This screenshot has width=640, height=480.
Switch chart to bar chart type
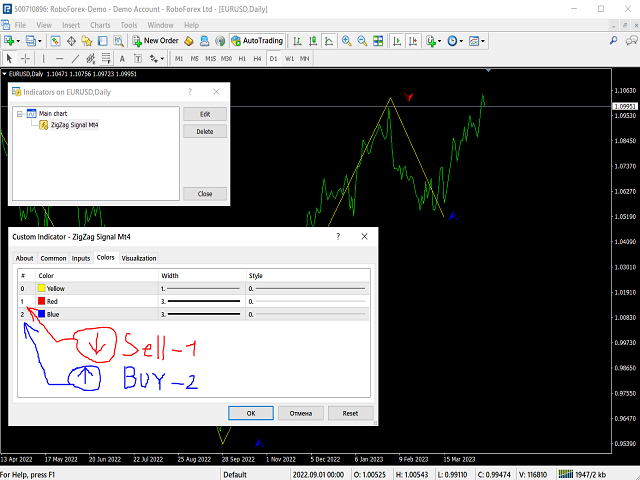click(297, 41)
